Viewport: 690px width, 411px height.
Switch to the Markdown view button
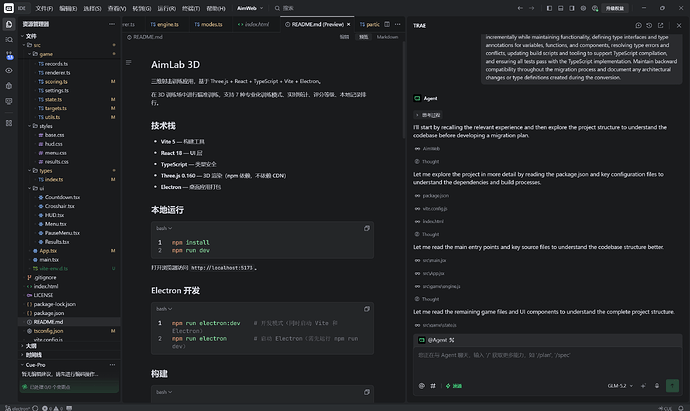(387, 37)
